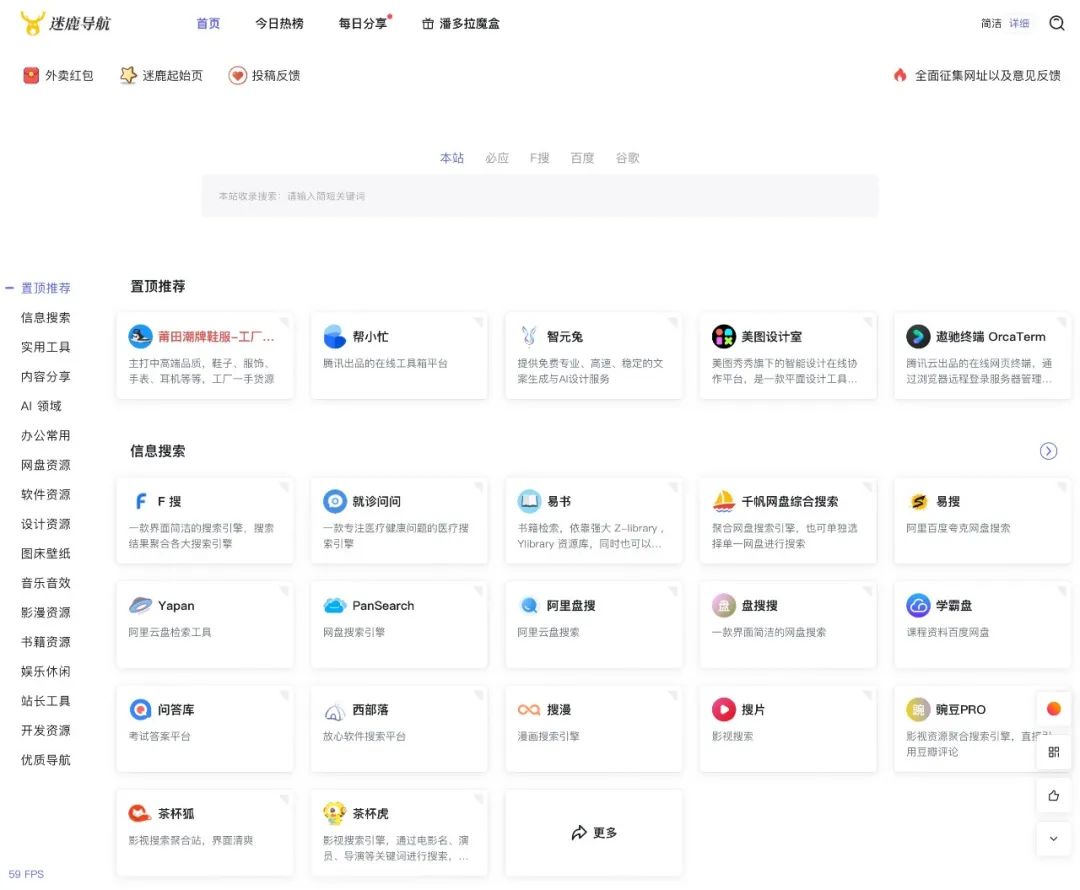This screenshot has height=890, width=1080.
Task: Open the 茶杯狐 icon
Action: [141, 813]
